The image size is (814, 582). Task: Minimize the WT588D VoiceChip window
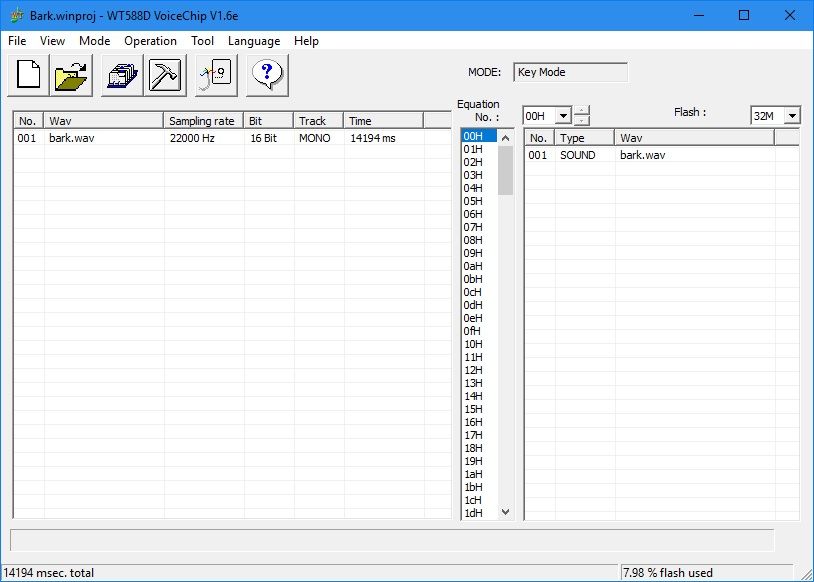[x=699, y=15]
